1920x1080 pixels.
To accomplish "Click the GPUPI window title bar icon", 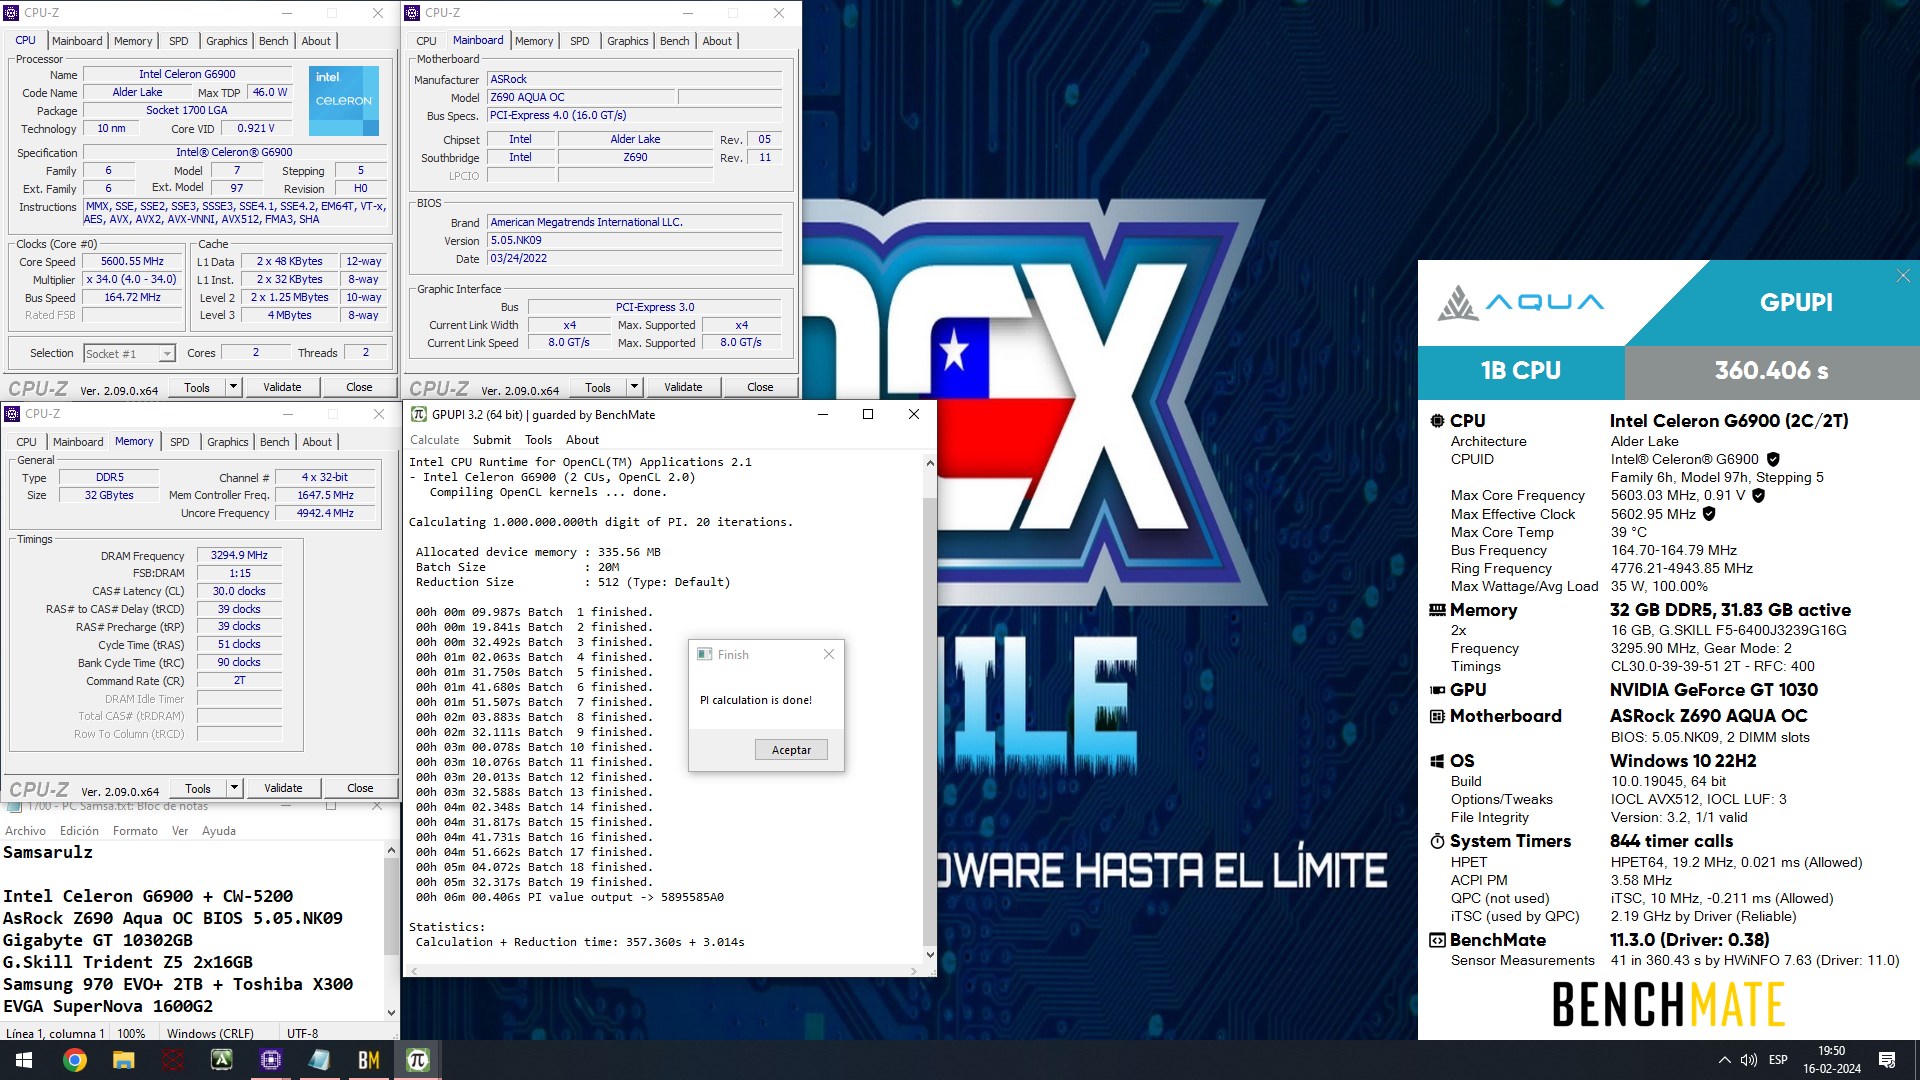I will coord(419,414).
